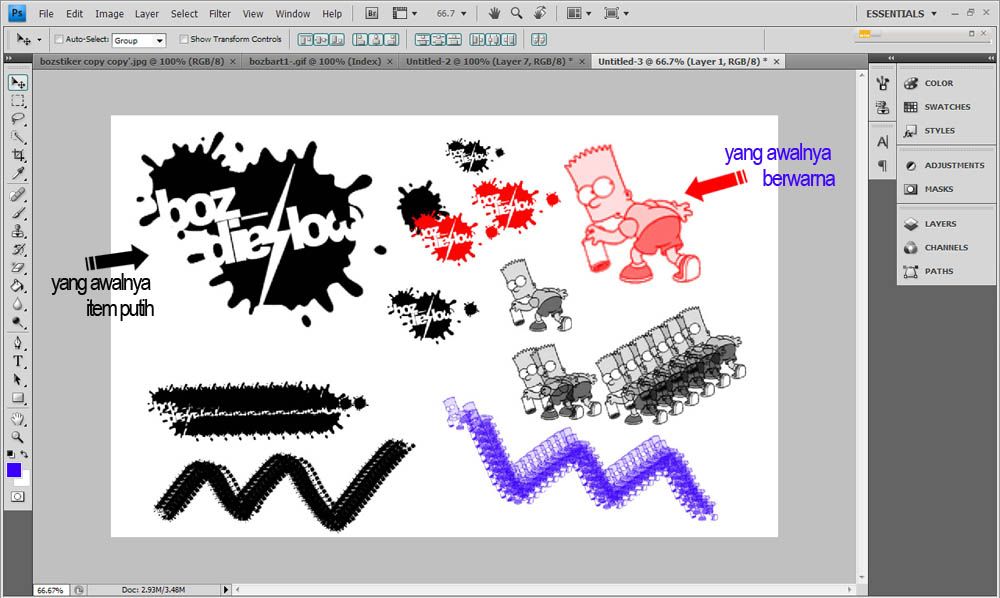Select the Dodge tool
The image size is (1000, 598).
(17, 323)
